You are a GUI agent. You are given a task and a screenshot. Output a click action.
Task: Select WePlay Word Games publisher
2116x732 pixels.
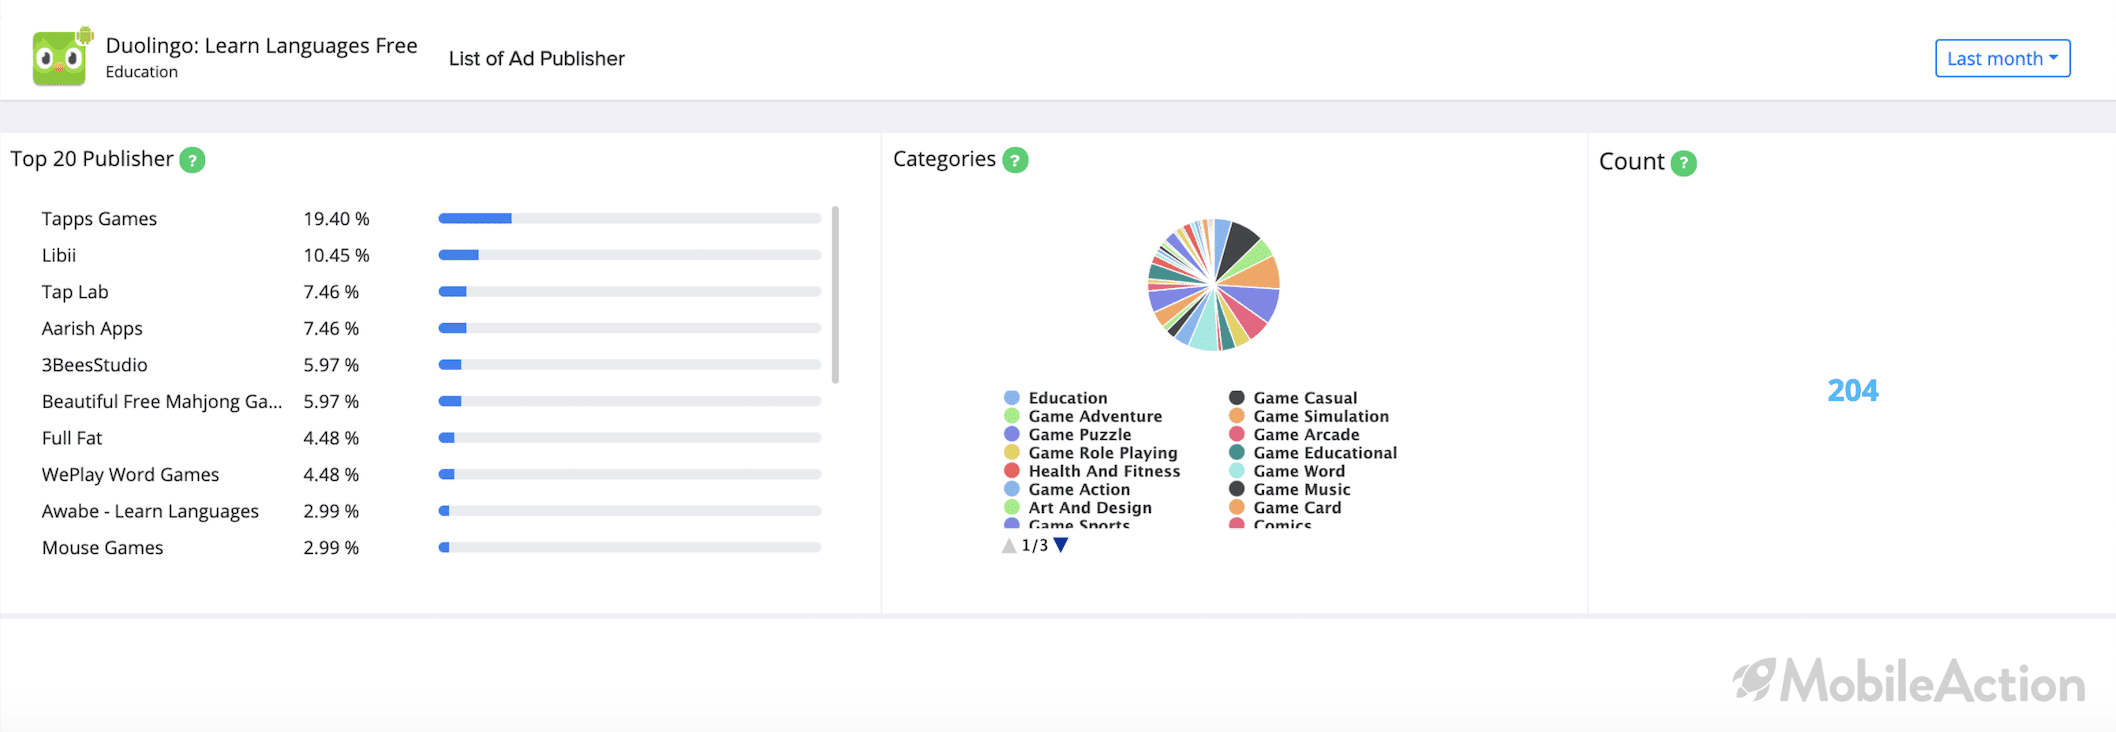coord(131,475)
